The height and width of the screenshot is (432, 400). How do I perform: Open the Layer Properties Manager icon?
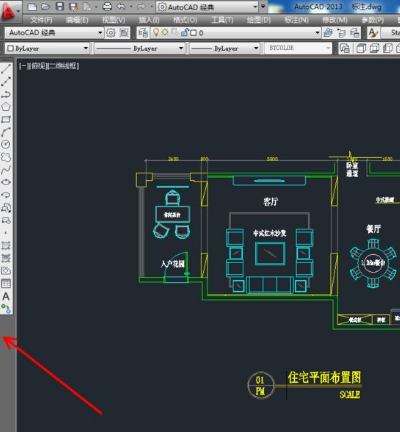pyautogui.click(x=143, y=33)
